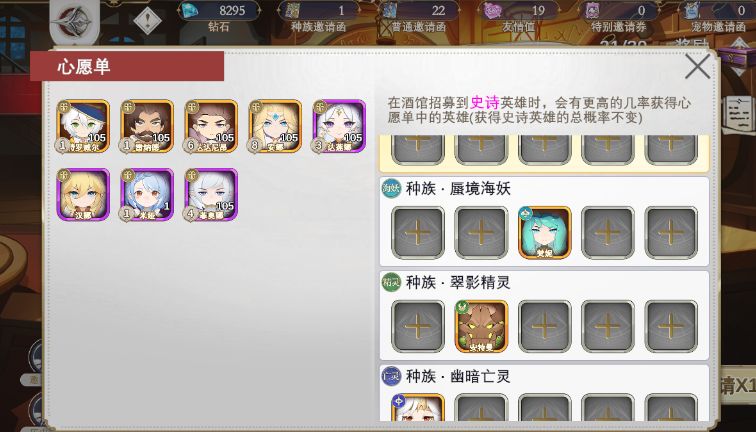Click the 海妖 faction badge icon
The width and height of the screenshot is (756, 432).
pyautogui.click(x=391, y=188)
